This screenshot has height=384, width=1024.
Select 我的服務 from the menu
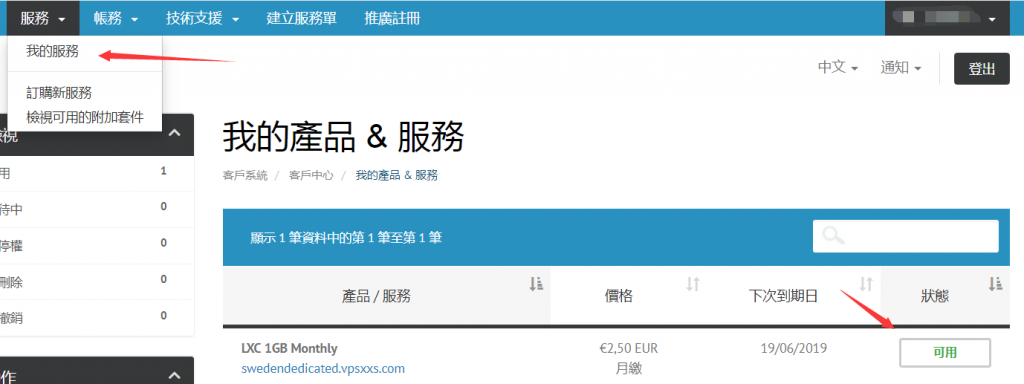point(52,52)
